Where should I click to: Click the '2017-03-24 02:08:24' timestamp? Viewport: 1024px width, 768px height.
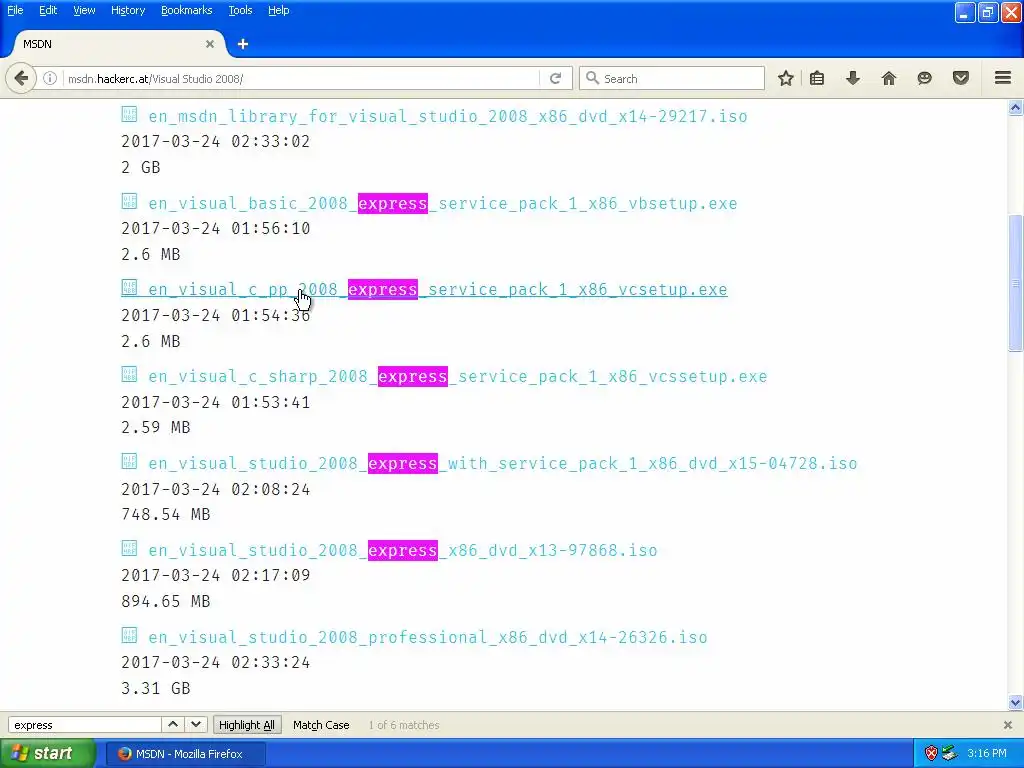(216, 490)
